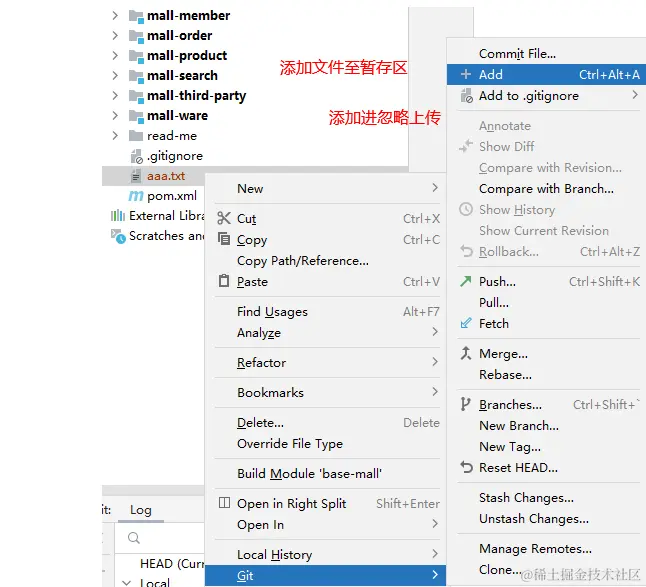Click the Copy pages icon
Viewport: 646px width, 587px height.
click(x=224, y=239)
